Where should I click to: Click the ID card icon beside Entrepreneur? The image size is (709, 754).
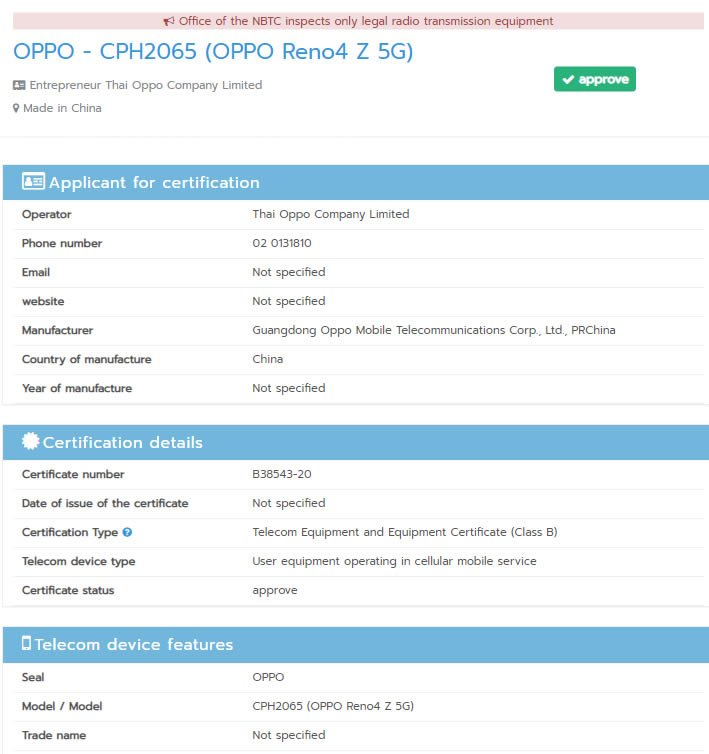[19, 85]
